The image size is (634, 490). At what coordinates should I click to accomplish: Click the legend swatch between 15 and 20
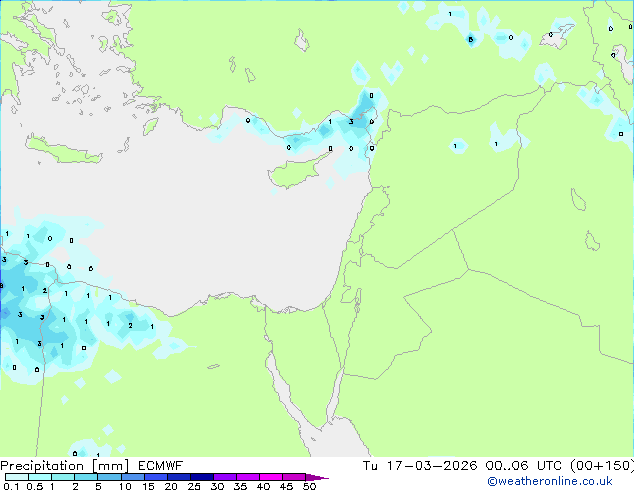coord(155,477)
